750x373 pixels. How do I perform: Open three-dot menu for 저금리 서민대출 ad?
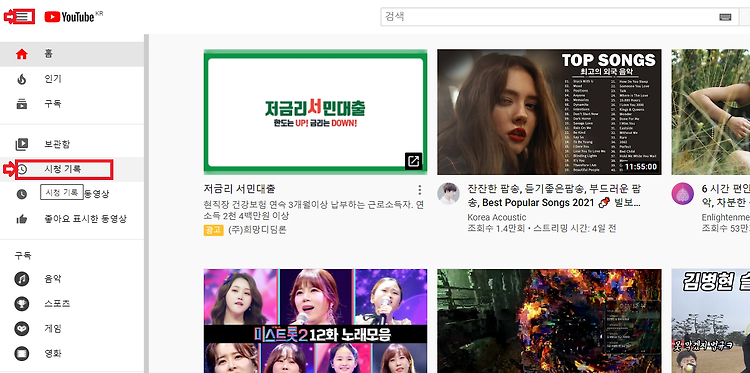[420, 190]
